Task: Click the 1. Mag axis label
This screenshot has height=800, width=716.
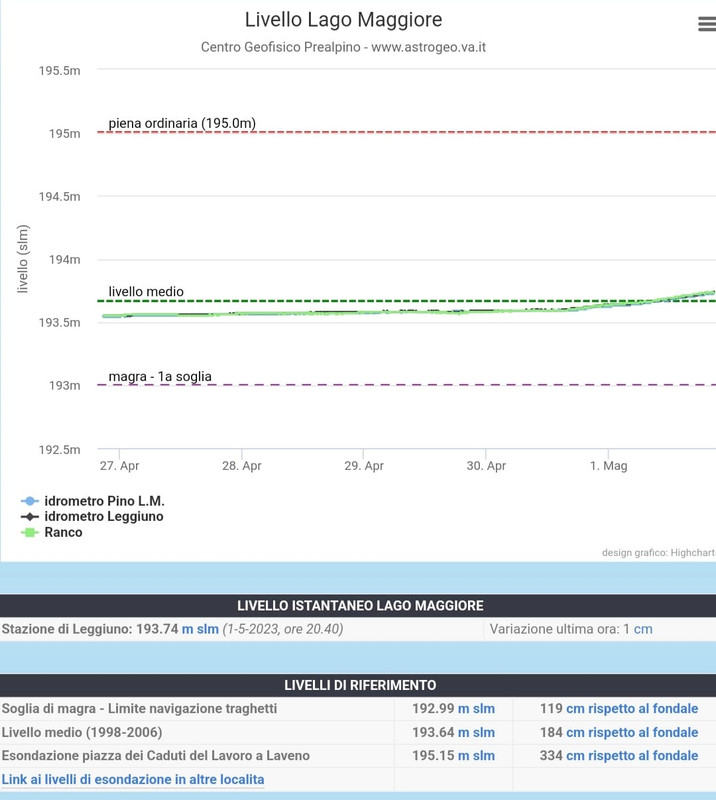Action: 608,466
